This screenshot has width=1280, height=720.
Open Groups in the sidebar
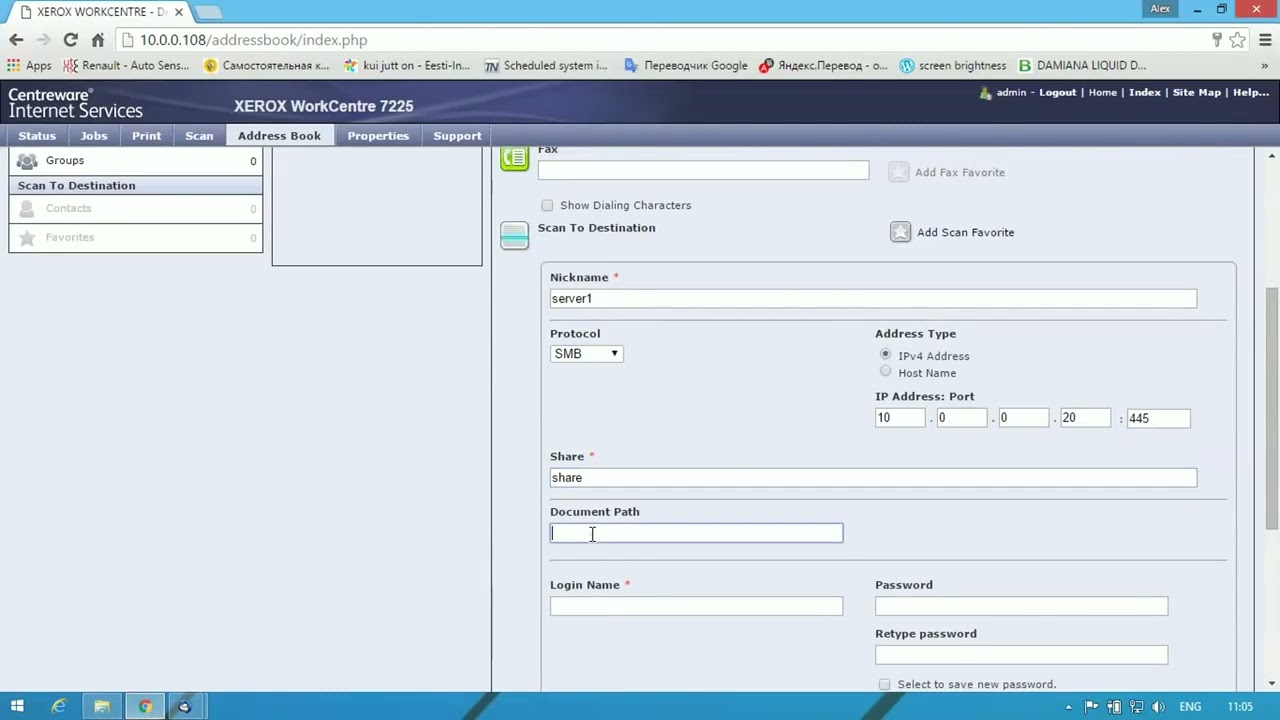point(135,161)
